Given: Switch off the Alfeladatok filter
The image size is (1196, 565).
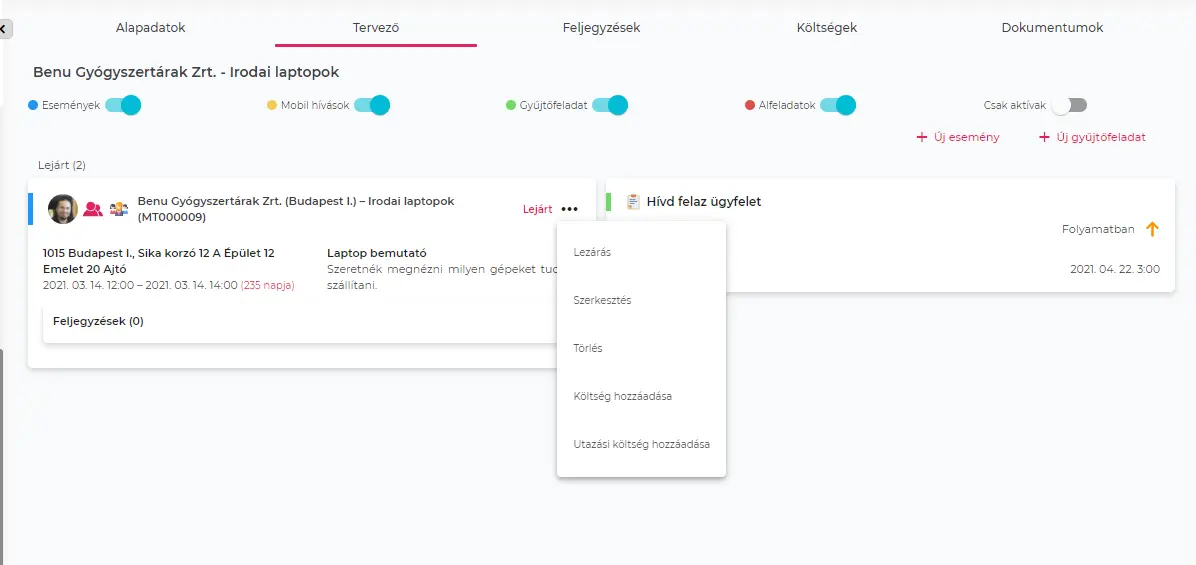Looking at the screenshot, I should pyautogui.click(x=838, y=105).
